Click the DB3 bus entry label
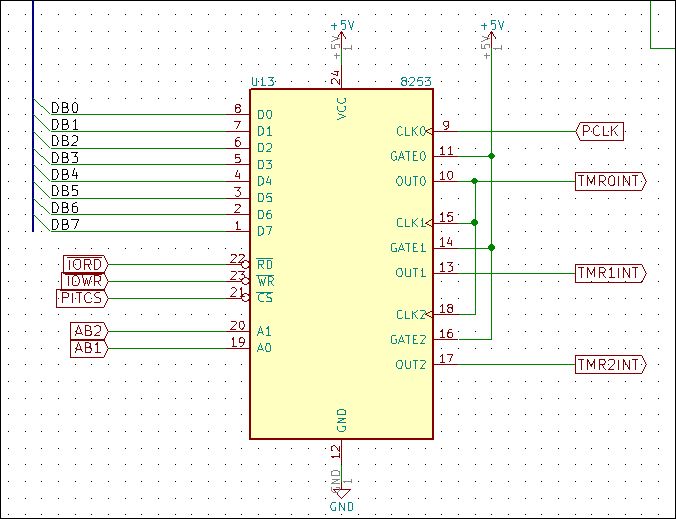Screen dimensions: 676x519 (x=65, y=158)
